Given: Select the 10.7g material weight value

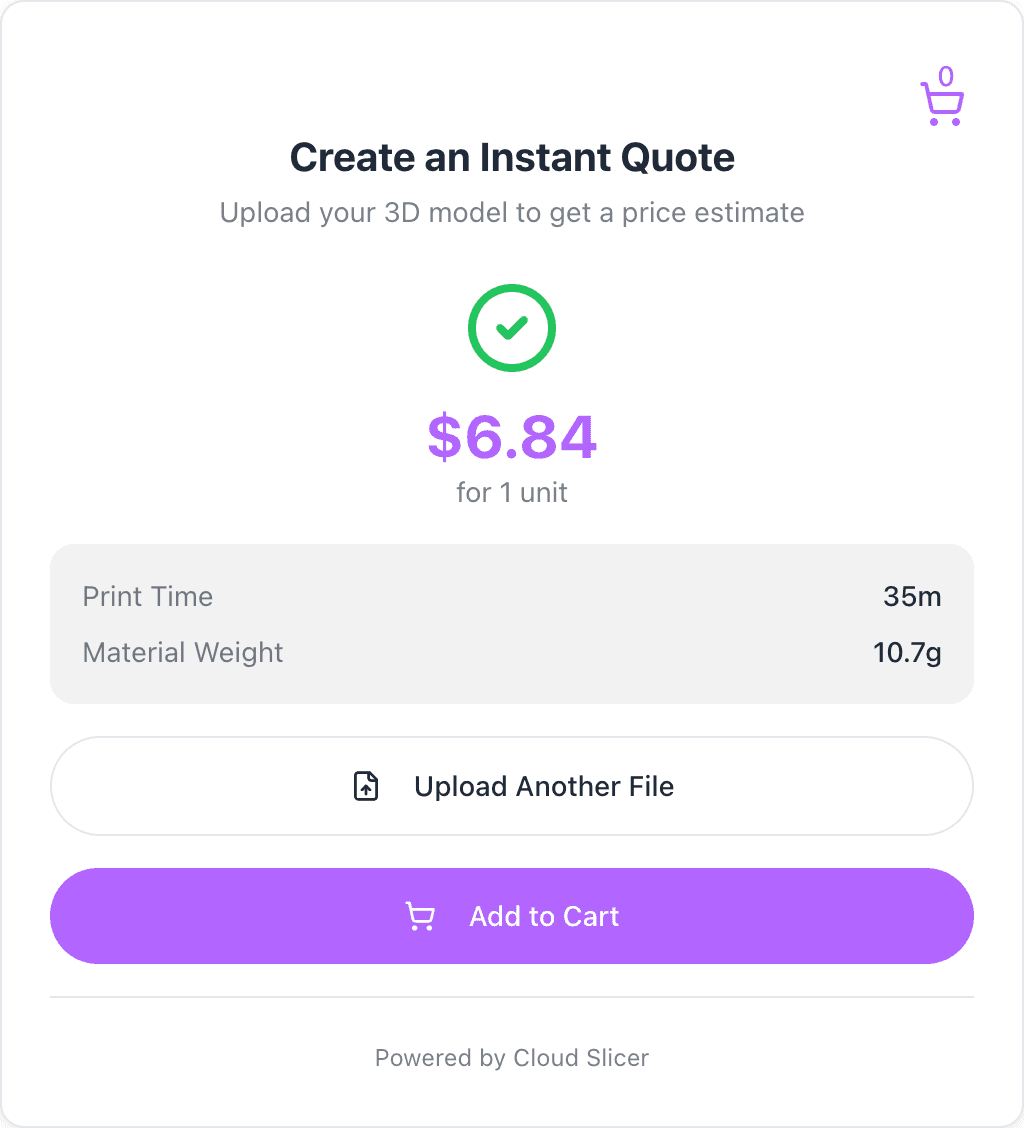Looking at the screenshot, I should tap(907, 653).
